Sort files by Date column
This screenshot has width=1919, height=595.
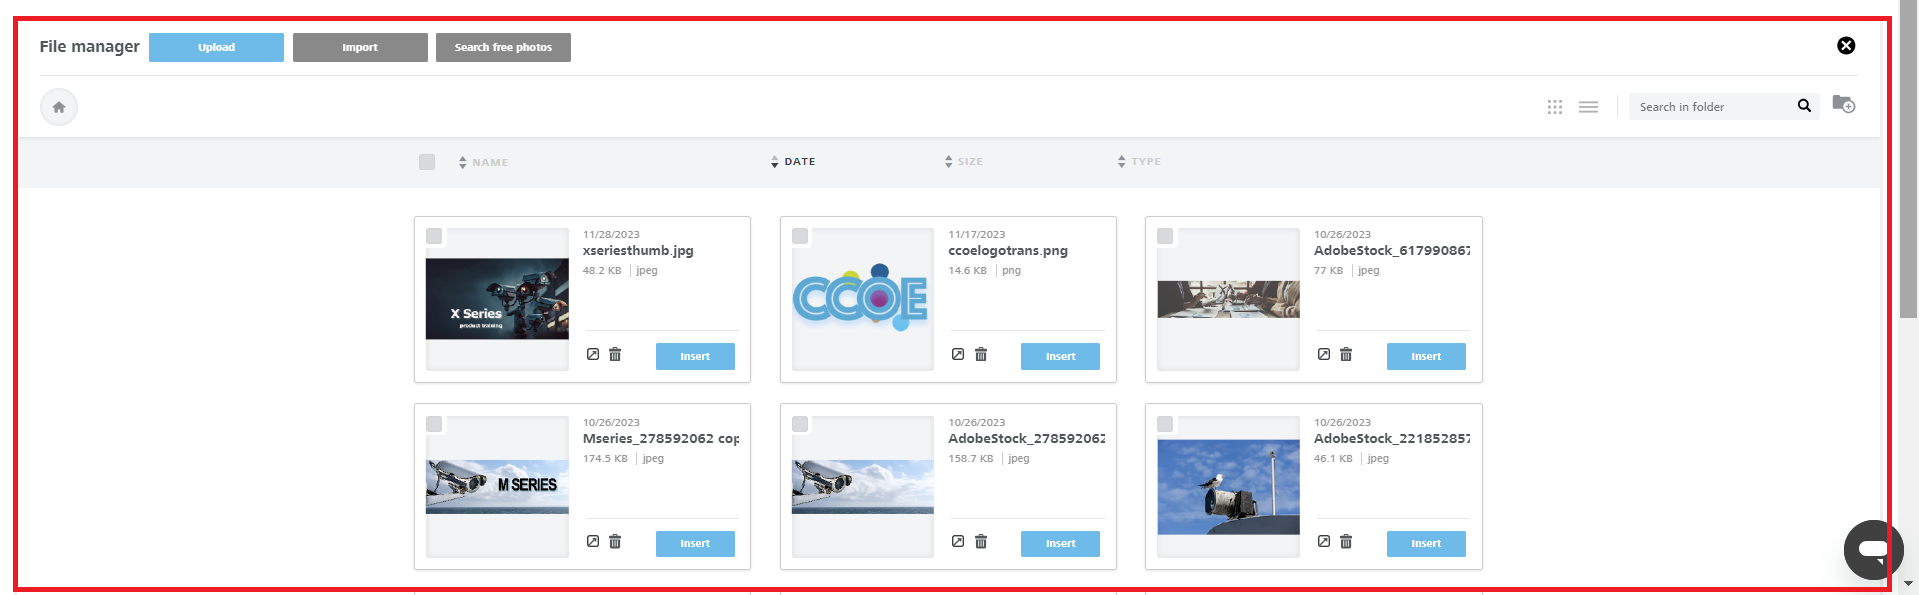798,162
